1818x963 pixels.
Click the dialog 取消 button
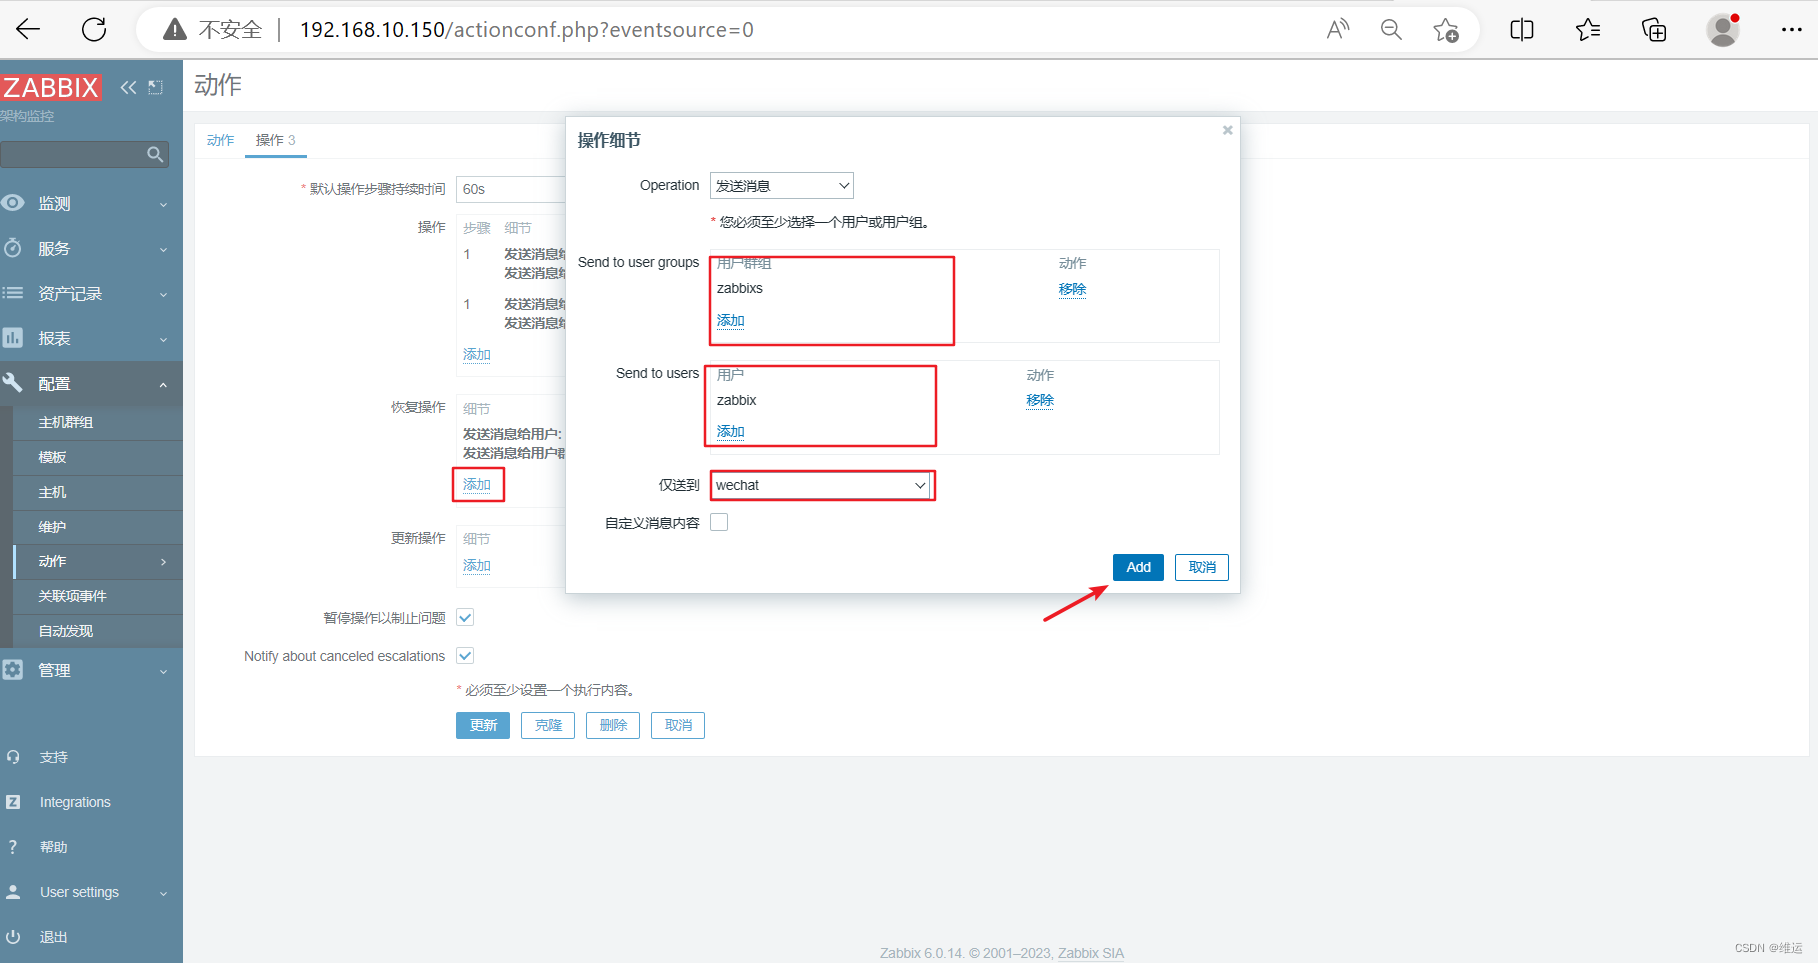[x=1202, y=567]
